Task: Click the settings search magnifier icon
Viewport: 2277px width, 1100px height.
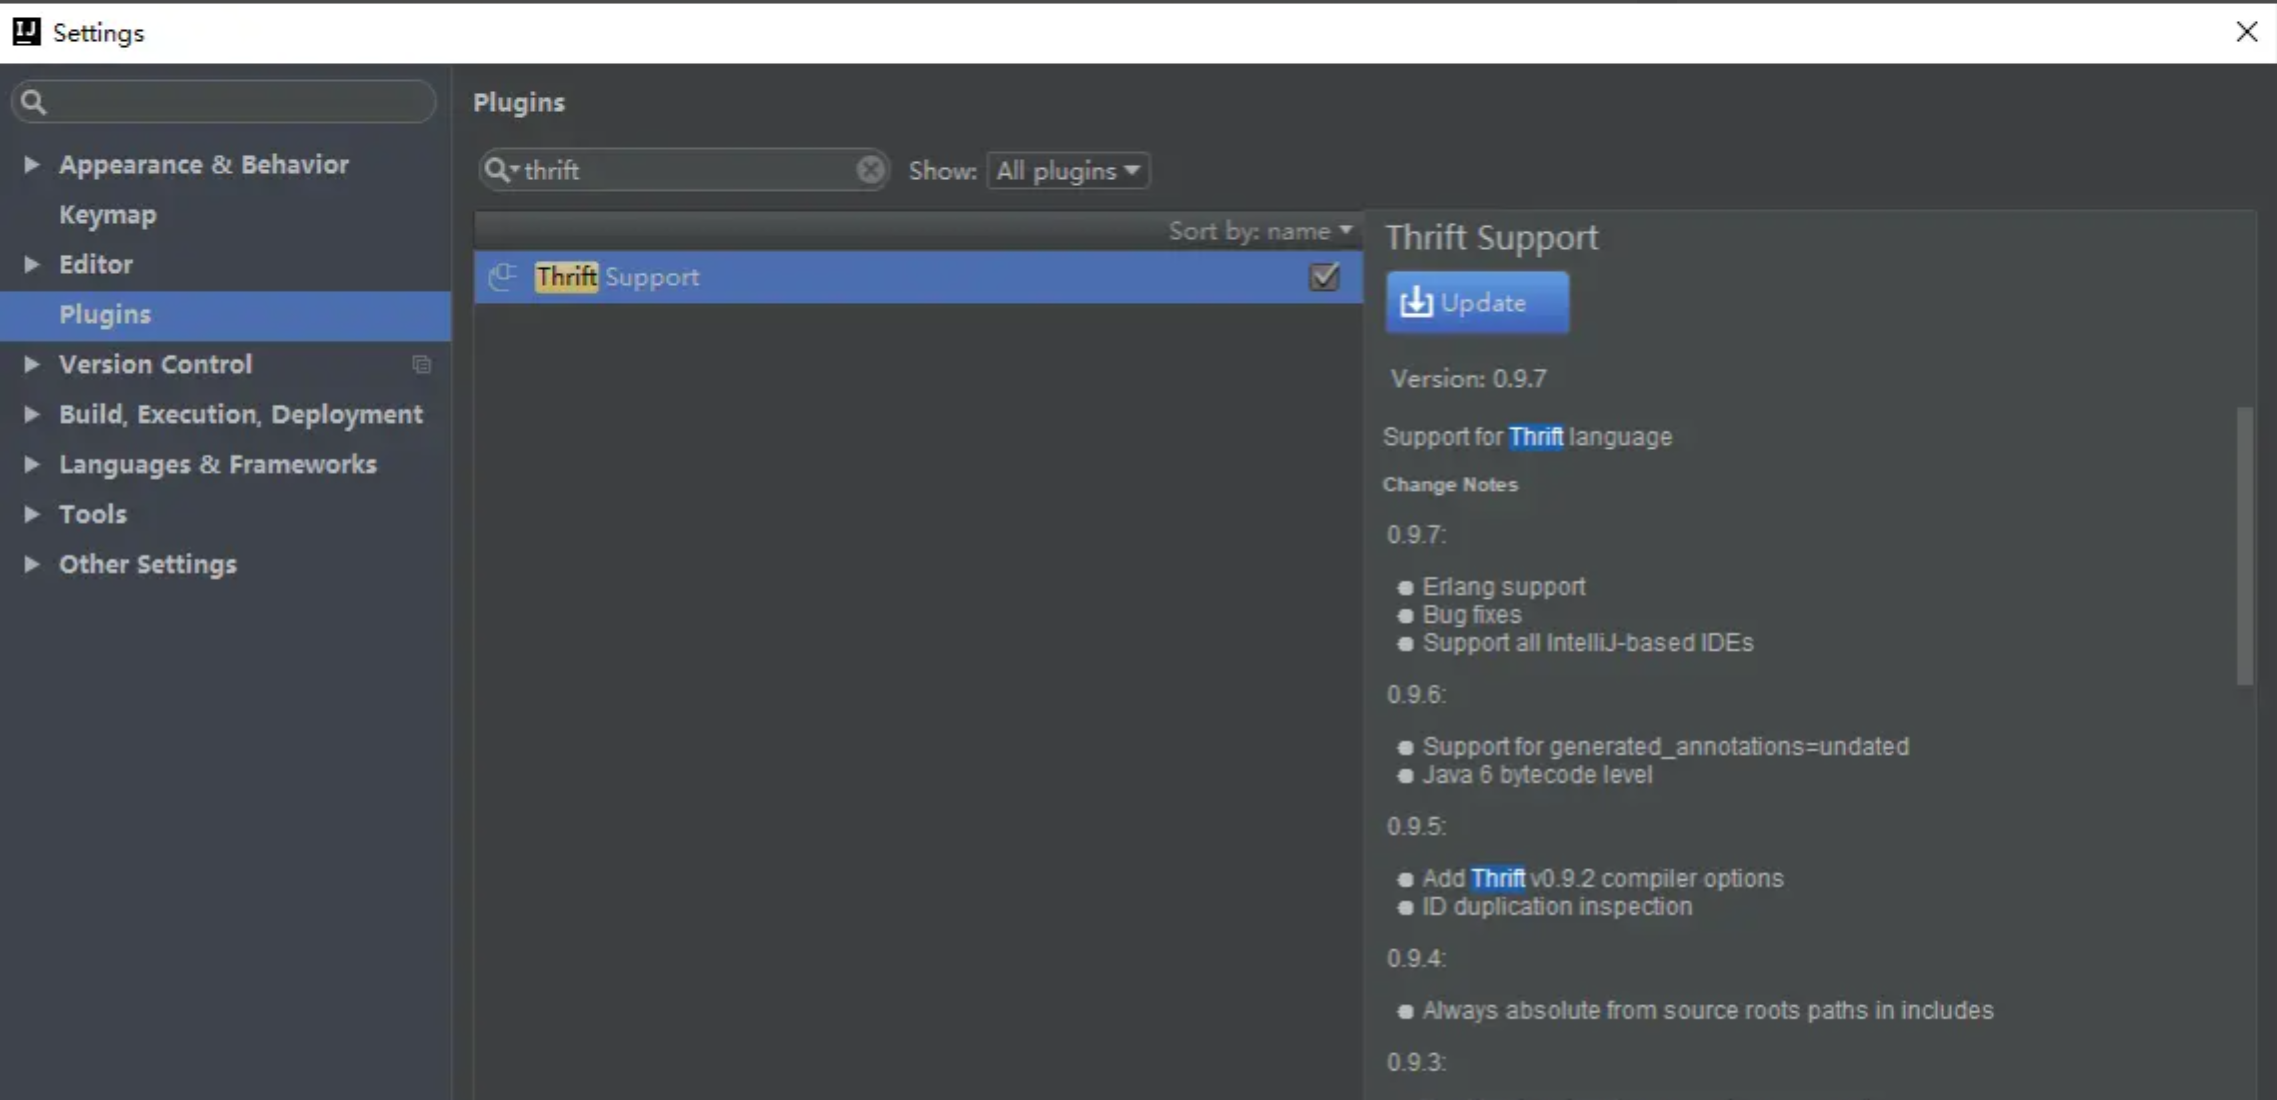Action: click(34, 102)
